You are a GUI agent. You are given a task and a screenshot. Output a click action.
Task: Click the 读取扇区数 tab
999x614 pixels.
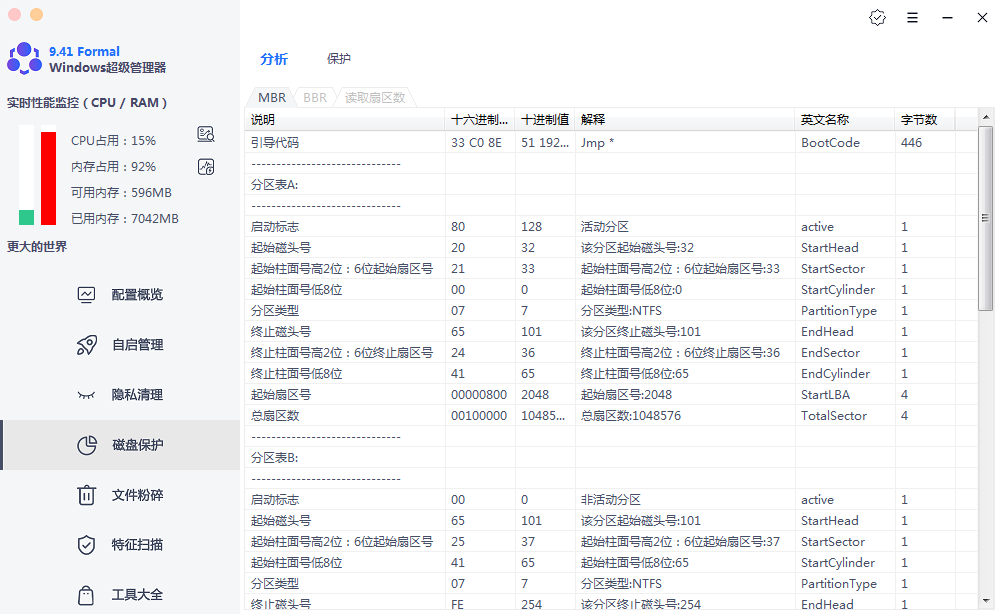(x=375, y=98)
